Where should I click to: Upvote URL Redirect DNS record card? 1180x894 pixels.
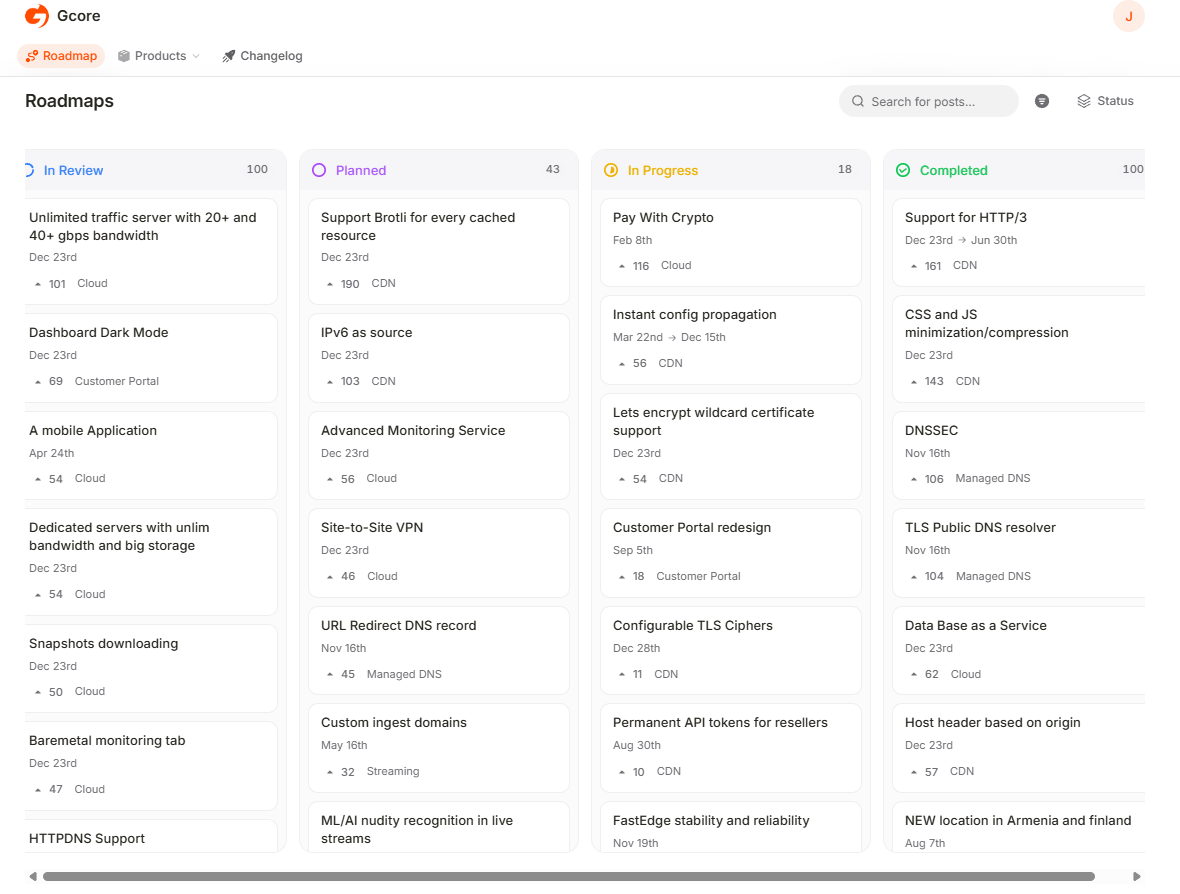coord(340,674)
